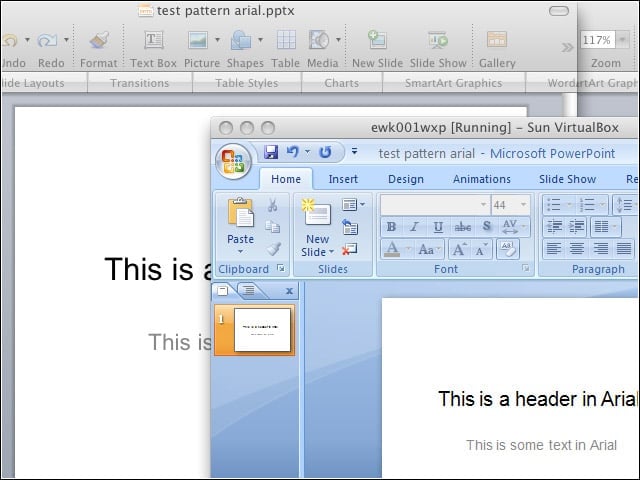Open the Zoom 117% dropdown in Mac window
The height and width of the screenshot is (480, 640).
point(623,40)
